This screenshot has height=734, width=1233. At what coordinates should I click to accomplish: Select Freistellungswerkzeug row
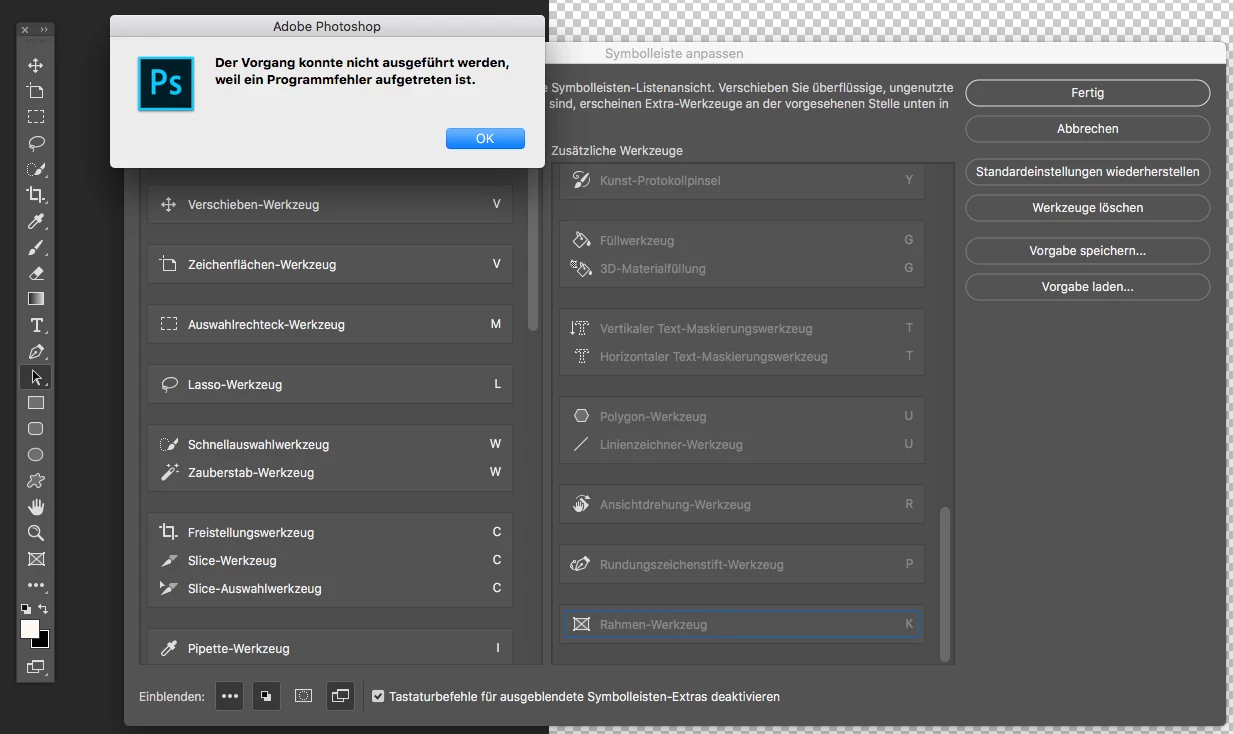[x=330, y=532]
